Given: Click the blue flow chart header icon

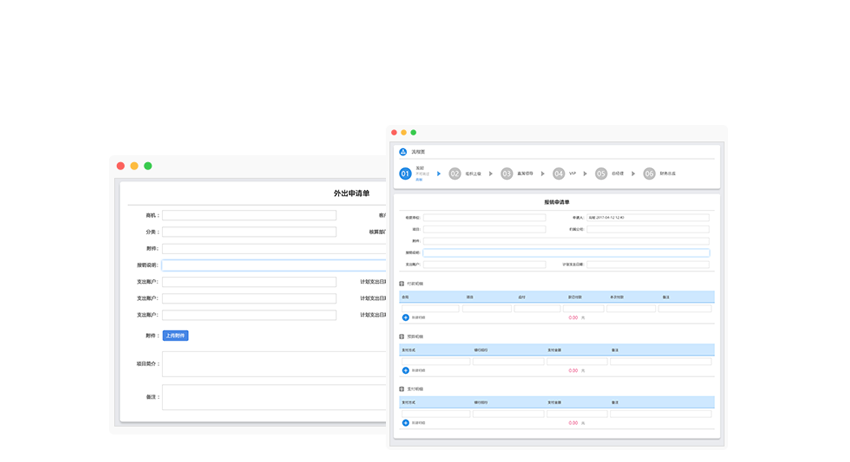Looking at the screenshot, I should (x=403, y=152).
